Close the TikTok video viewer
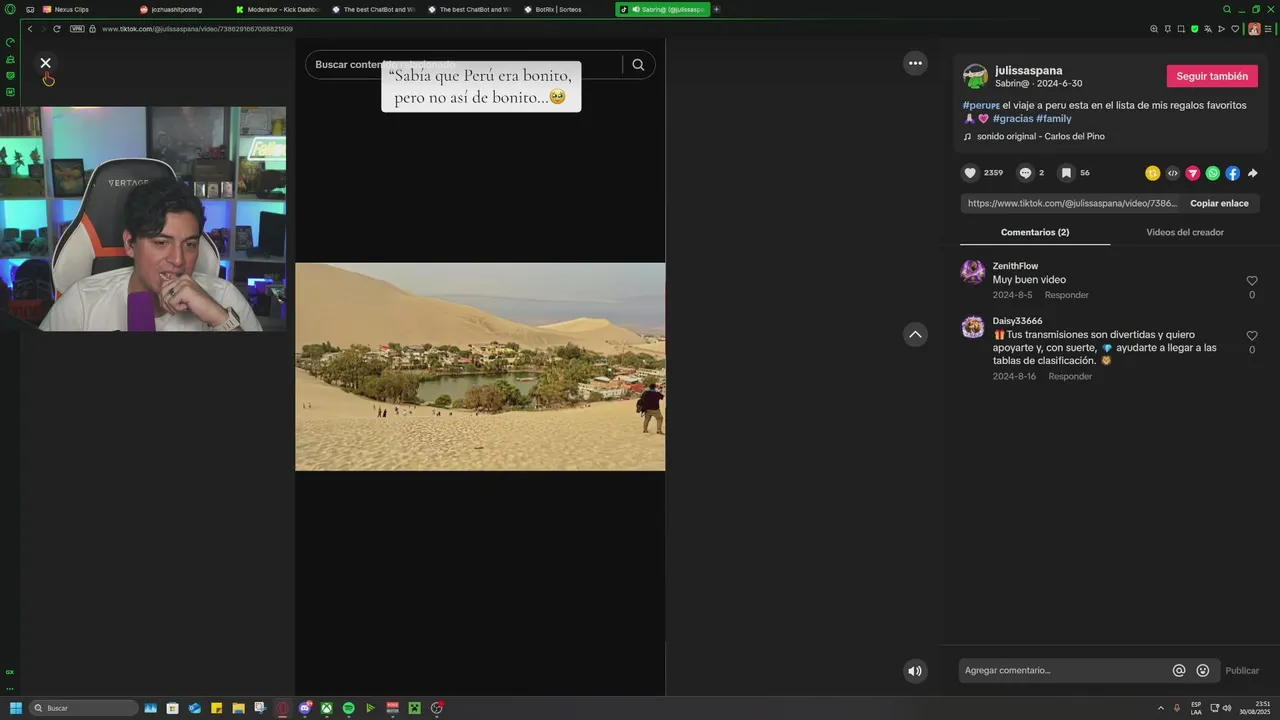The image size is (1280, 720). tap(45, 63)
